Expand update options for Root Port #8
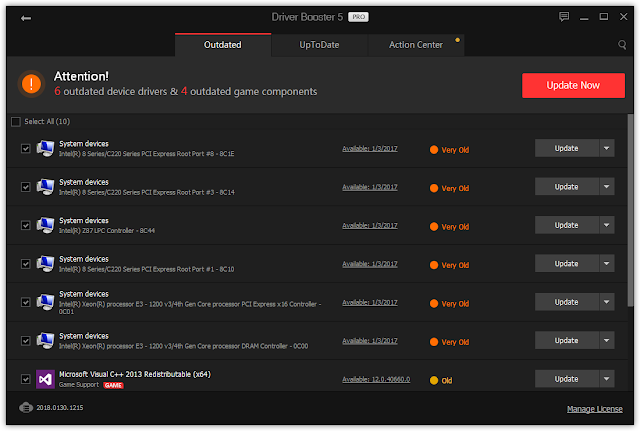 point(607,148)
